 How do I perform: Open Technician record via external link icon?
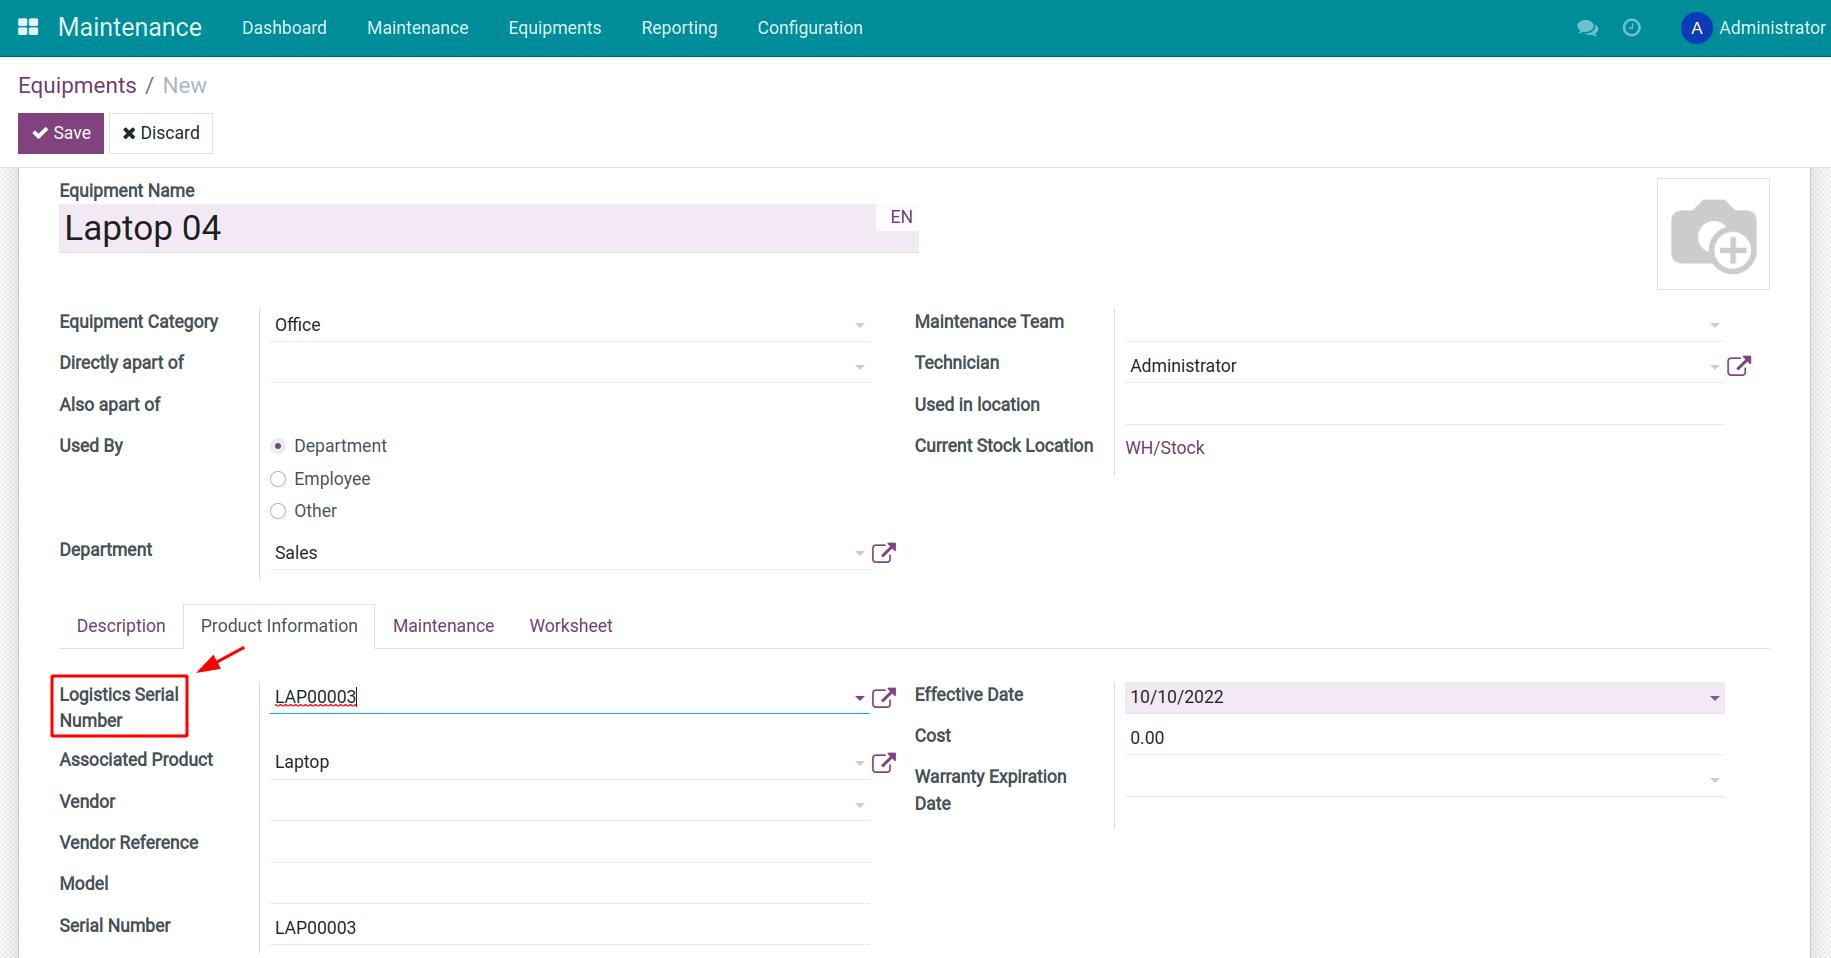pyautogui.click(x=1740, y=365)
